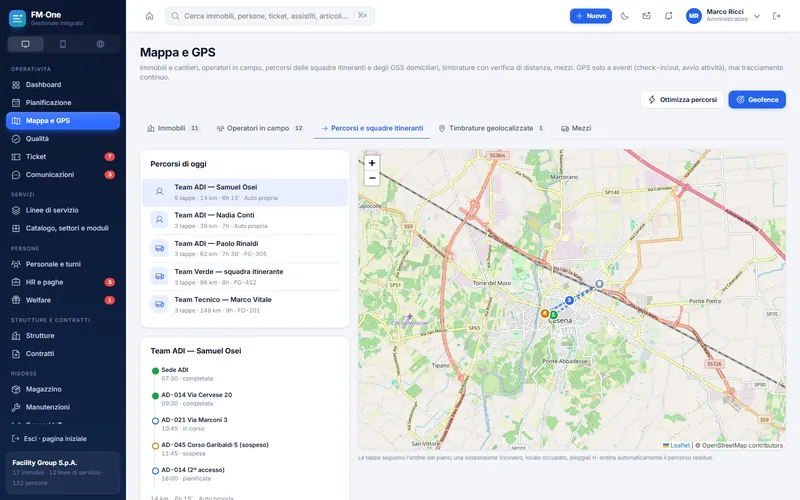800x500 pixels.
Task: Switch to Immobili tab
Action: click(173, 128)
